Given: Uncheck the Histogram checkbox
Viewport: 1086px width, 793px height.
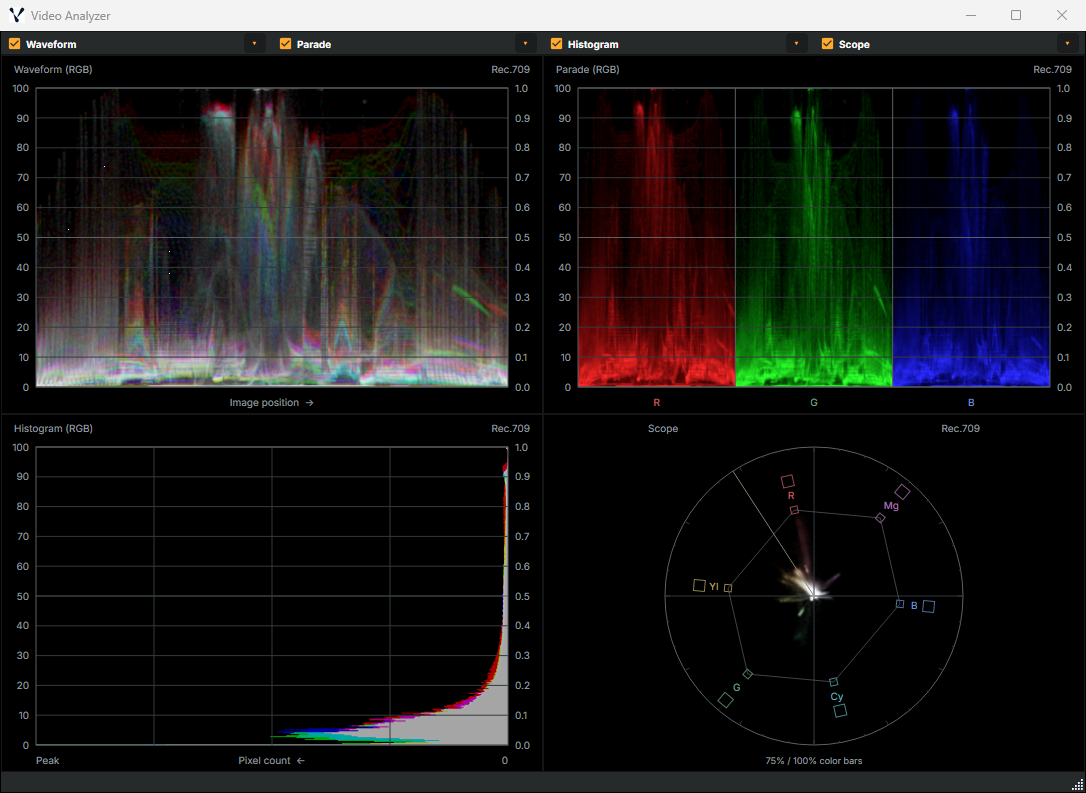Looking at the screenshot, I should pos(555,44).
